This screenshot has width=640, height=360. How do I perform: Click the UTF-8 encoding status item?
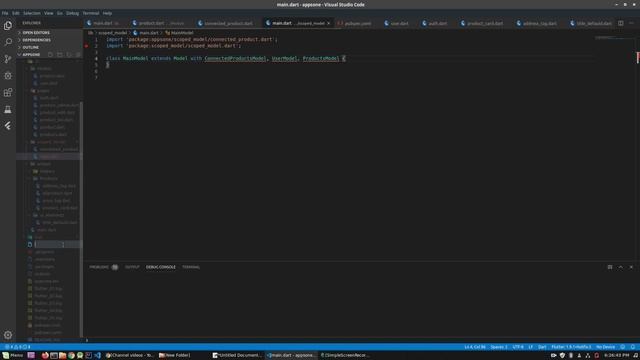click(x=518, y=347)
